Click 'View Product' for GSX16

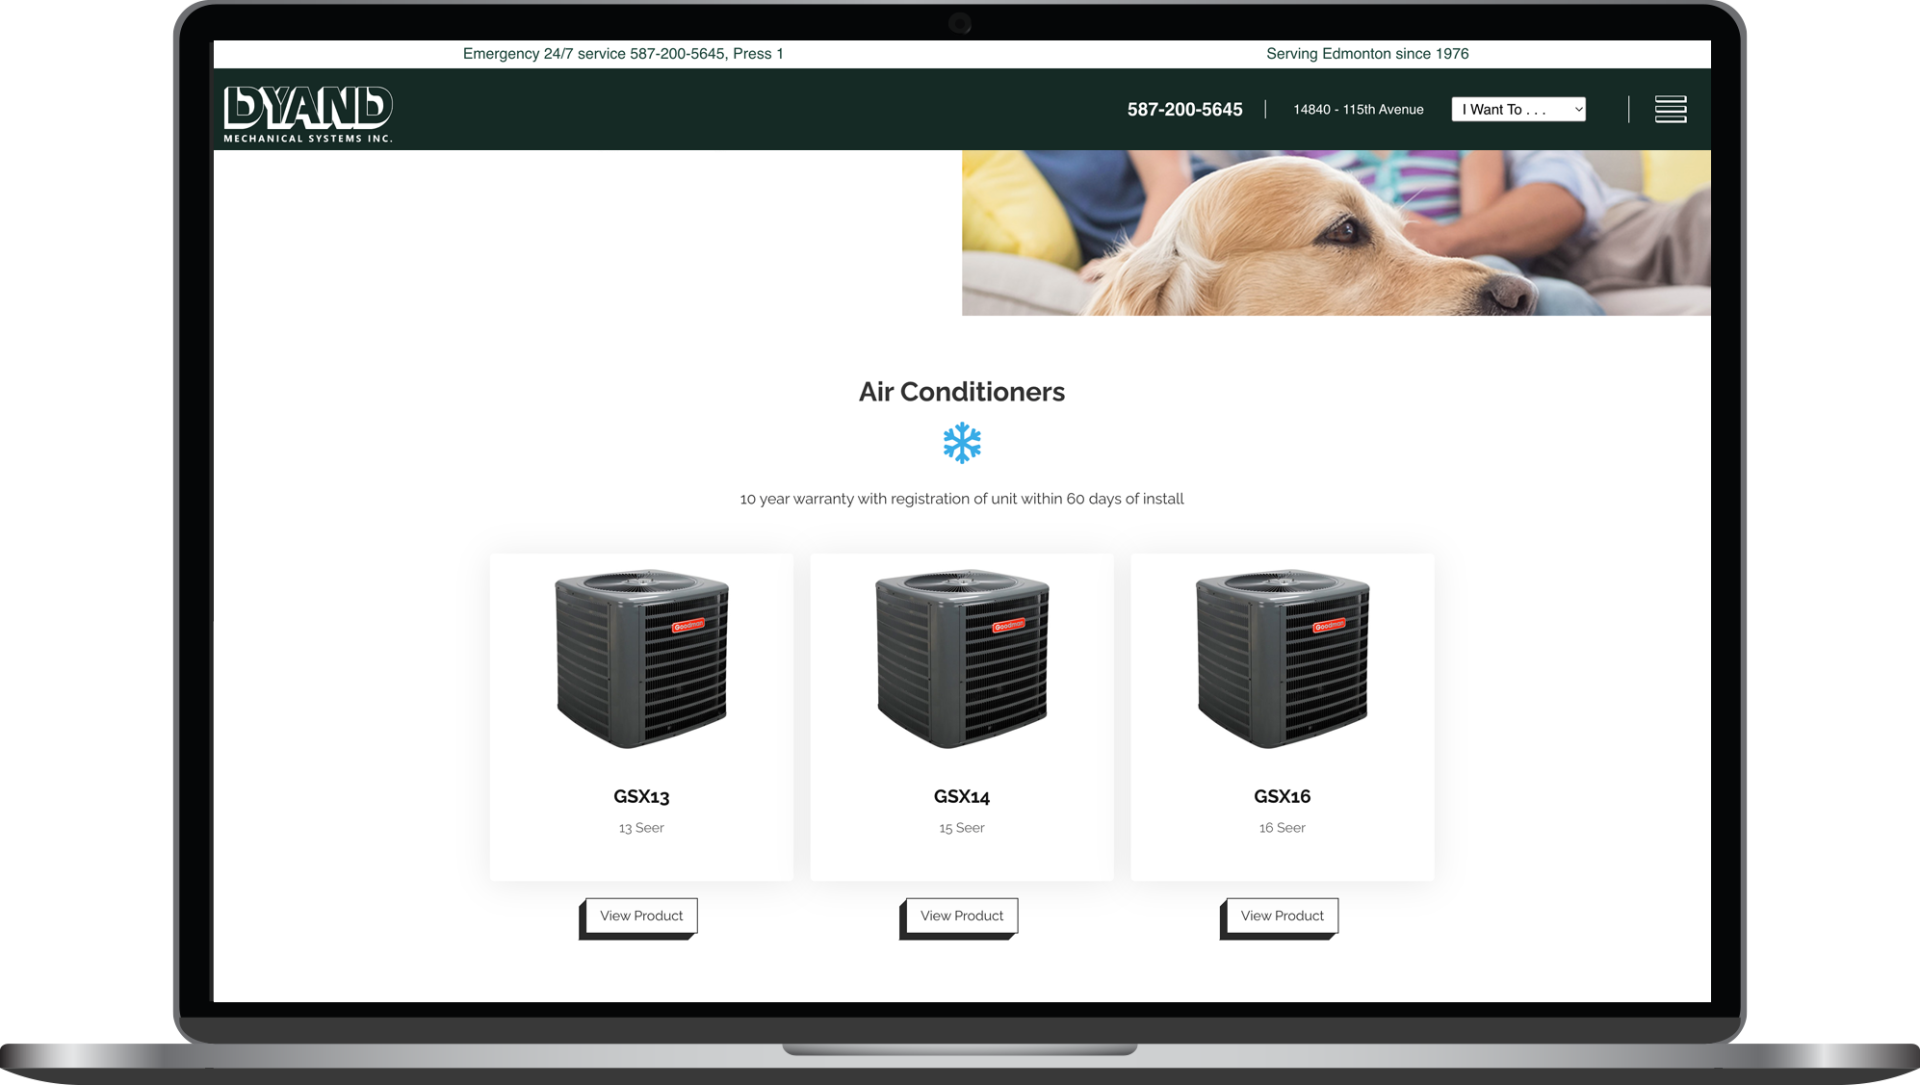point(1282,915)
